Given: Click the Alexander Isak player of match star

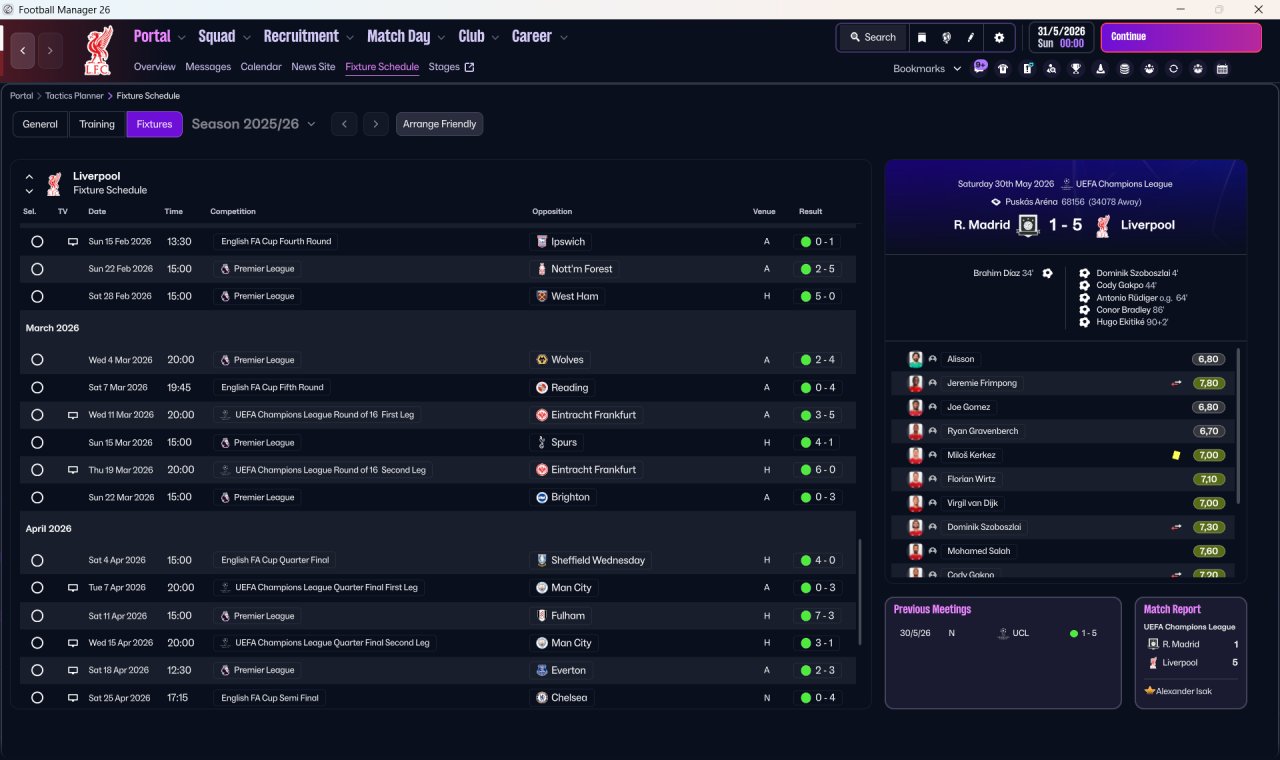Looking at the screenshot, I should pos(1150,690).
